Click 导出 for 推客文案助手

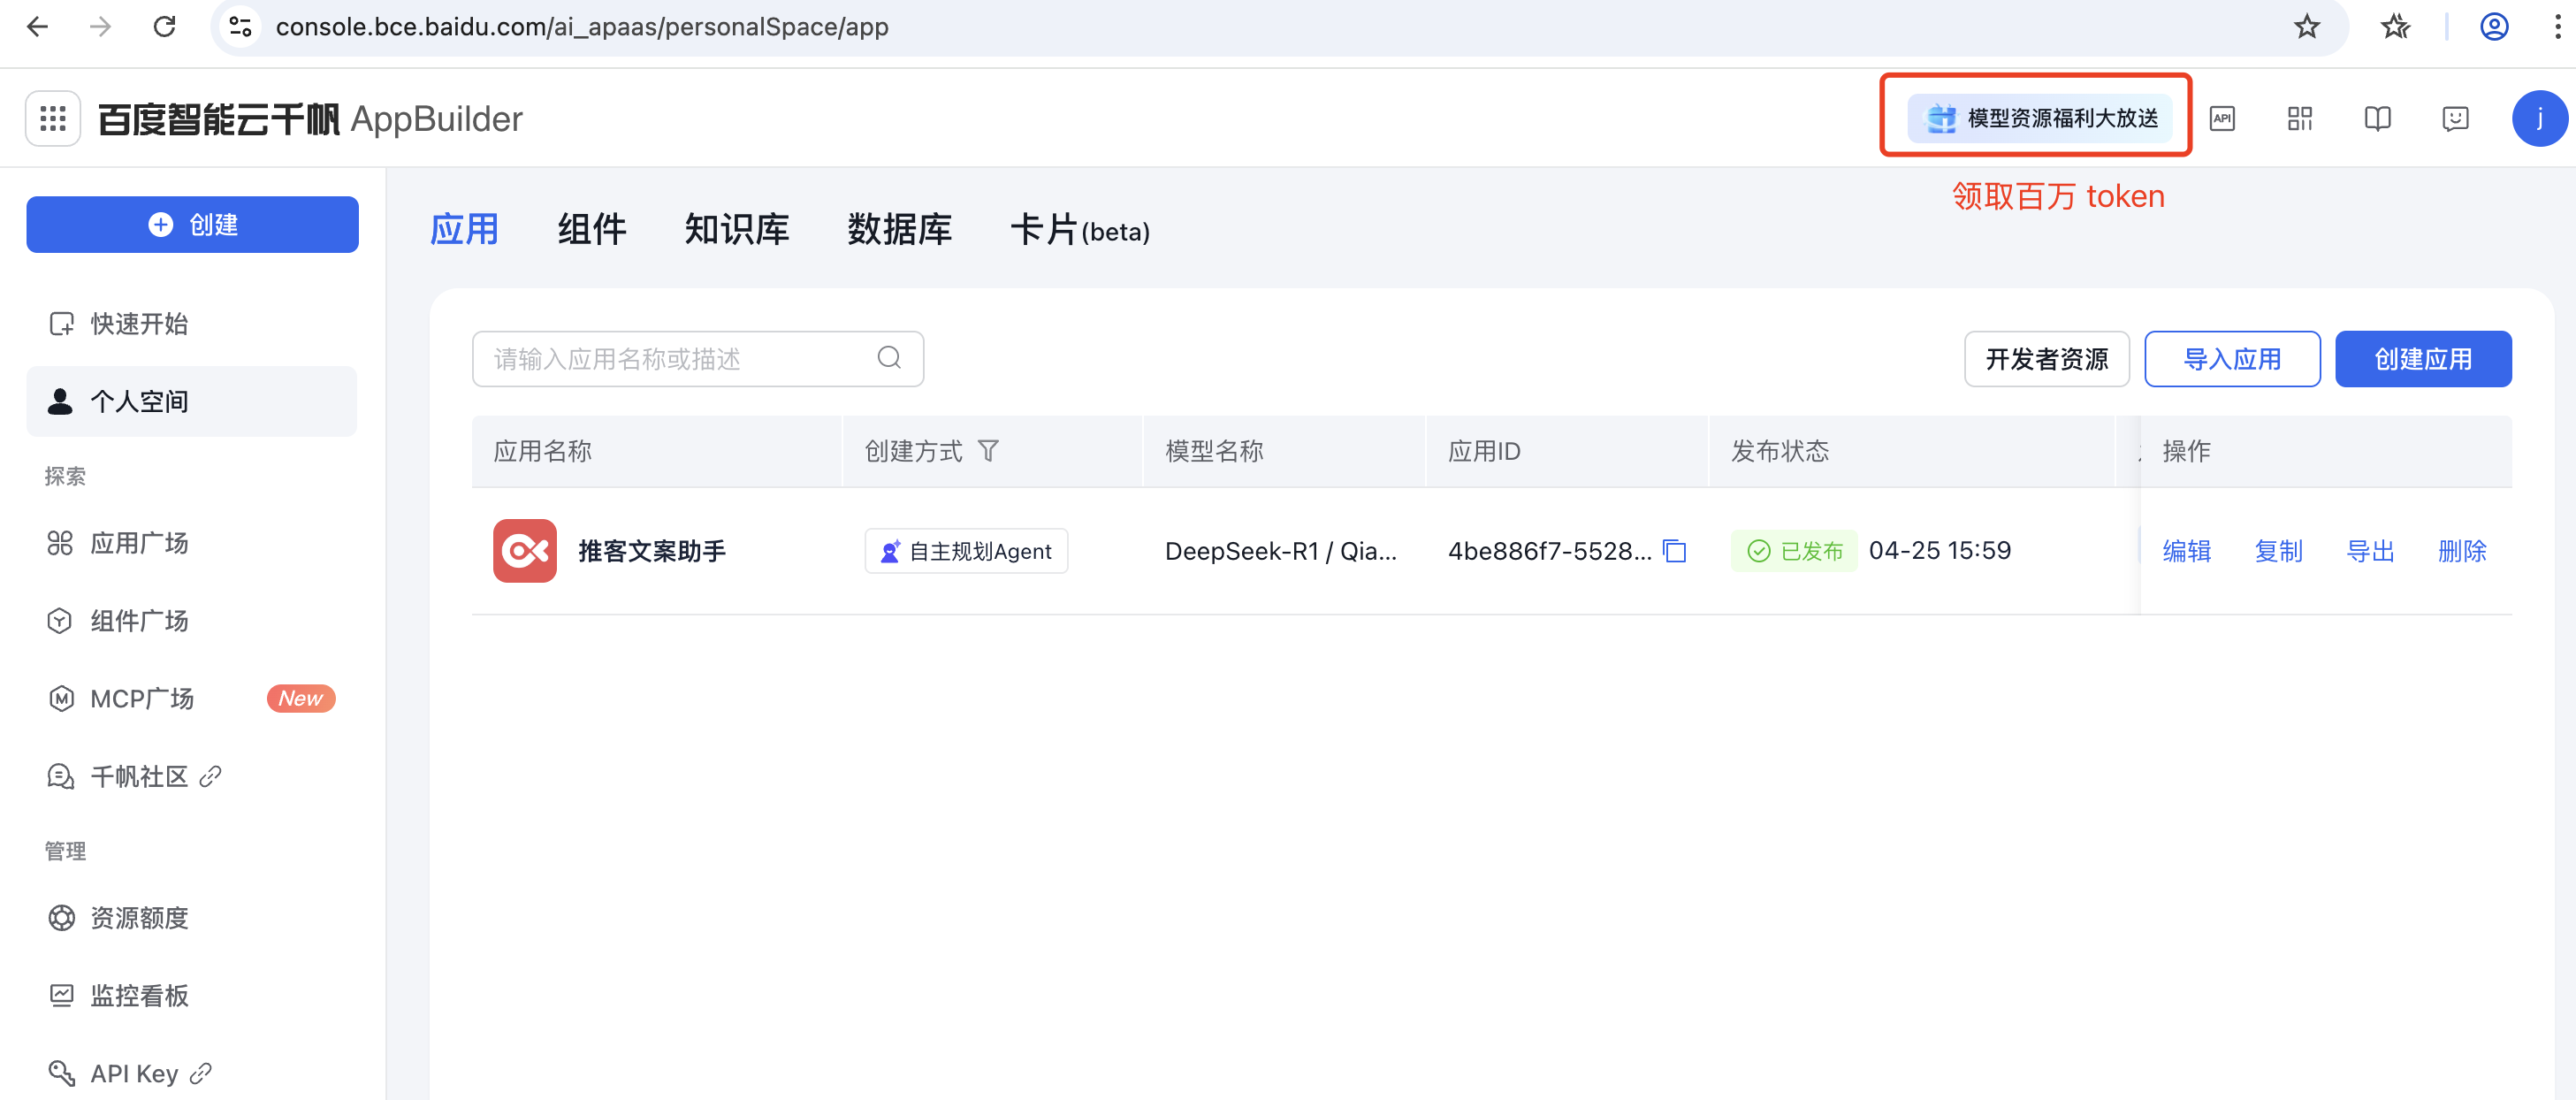point(2371,551)
